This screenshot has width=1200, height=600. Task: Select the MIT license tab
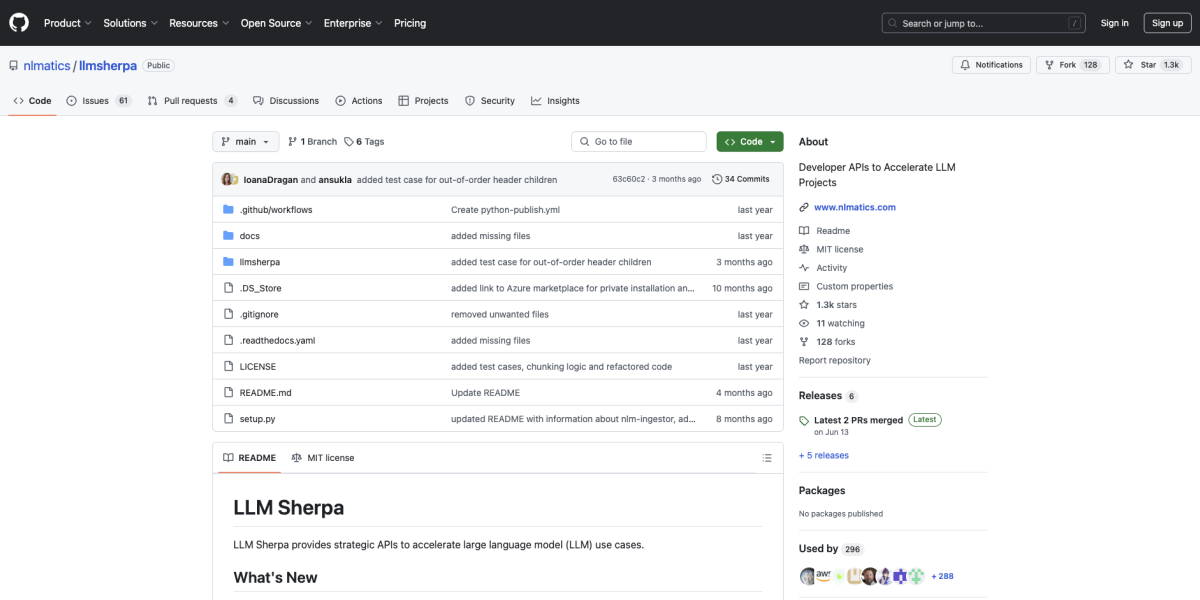click(322, 458)
